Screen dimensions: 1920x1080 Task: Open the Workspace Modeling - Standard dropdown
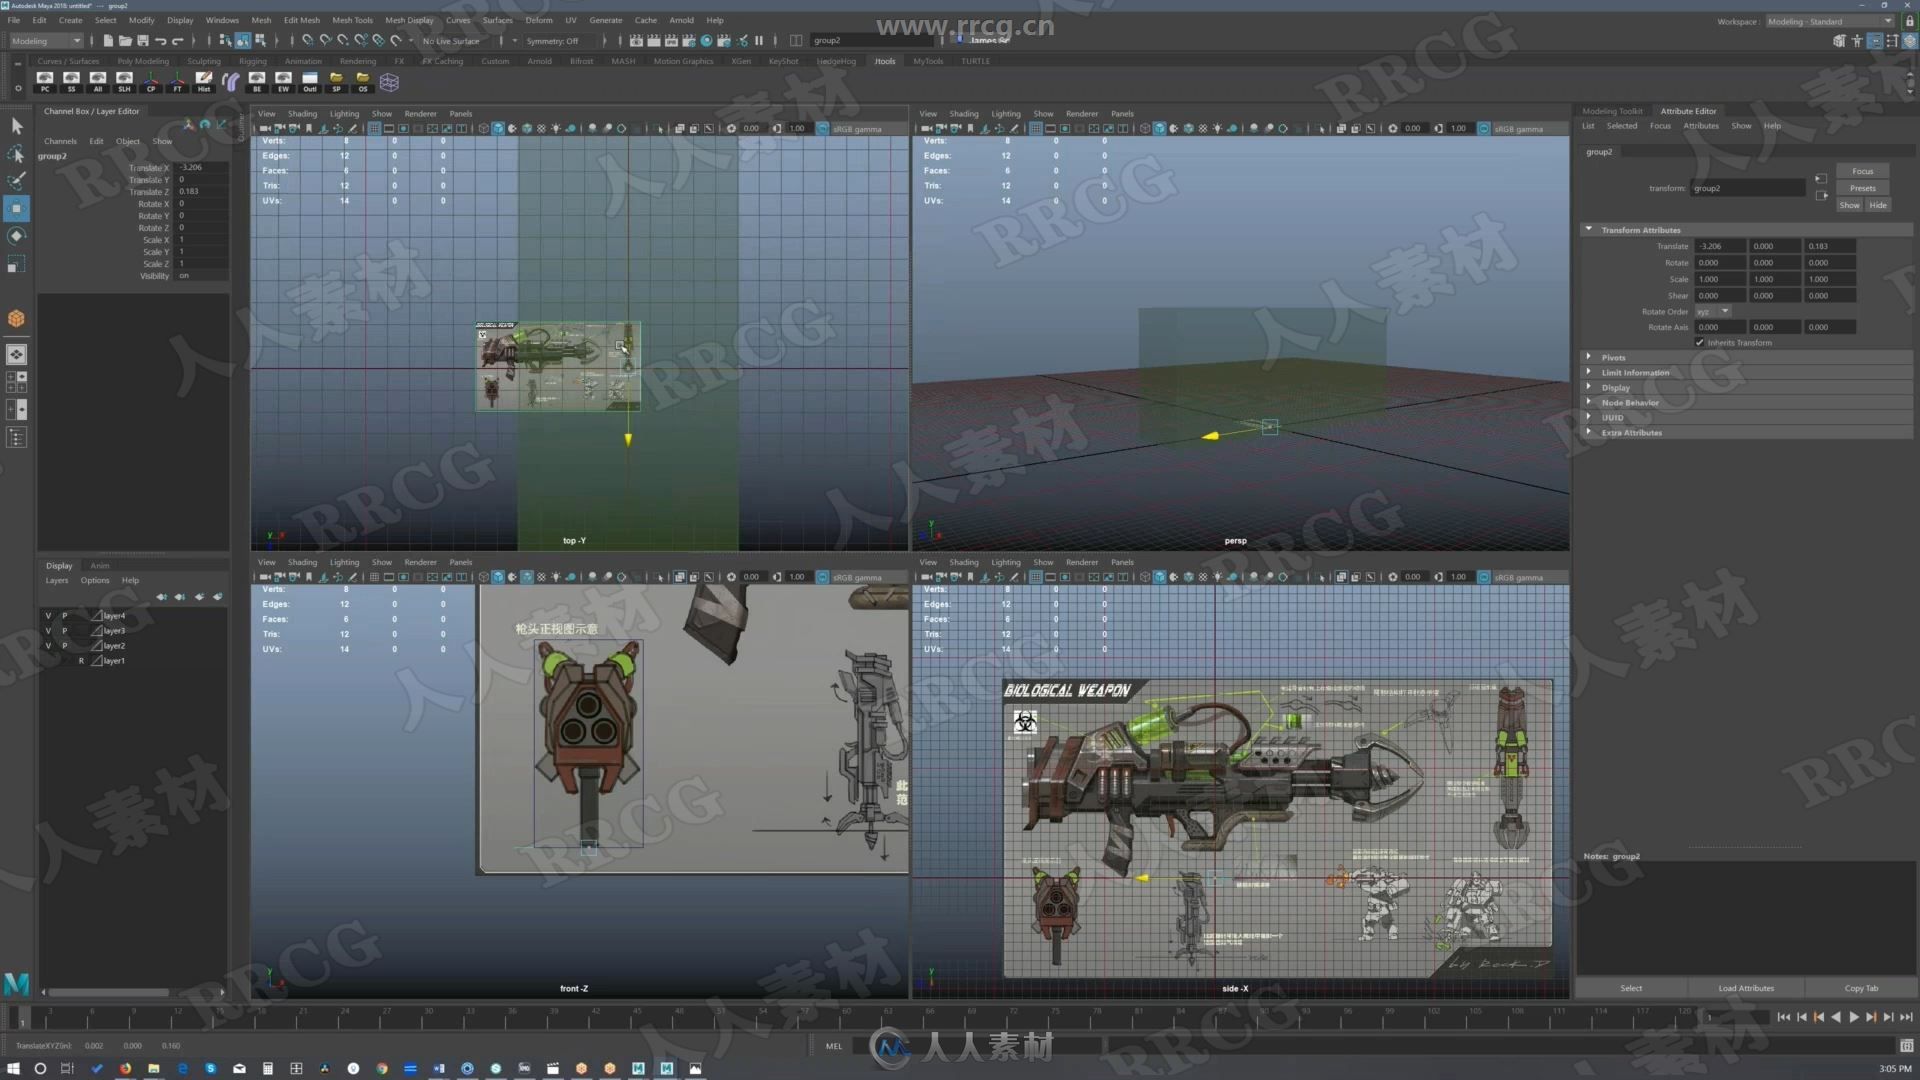tap(1829, 21)
